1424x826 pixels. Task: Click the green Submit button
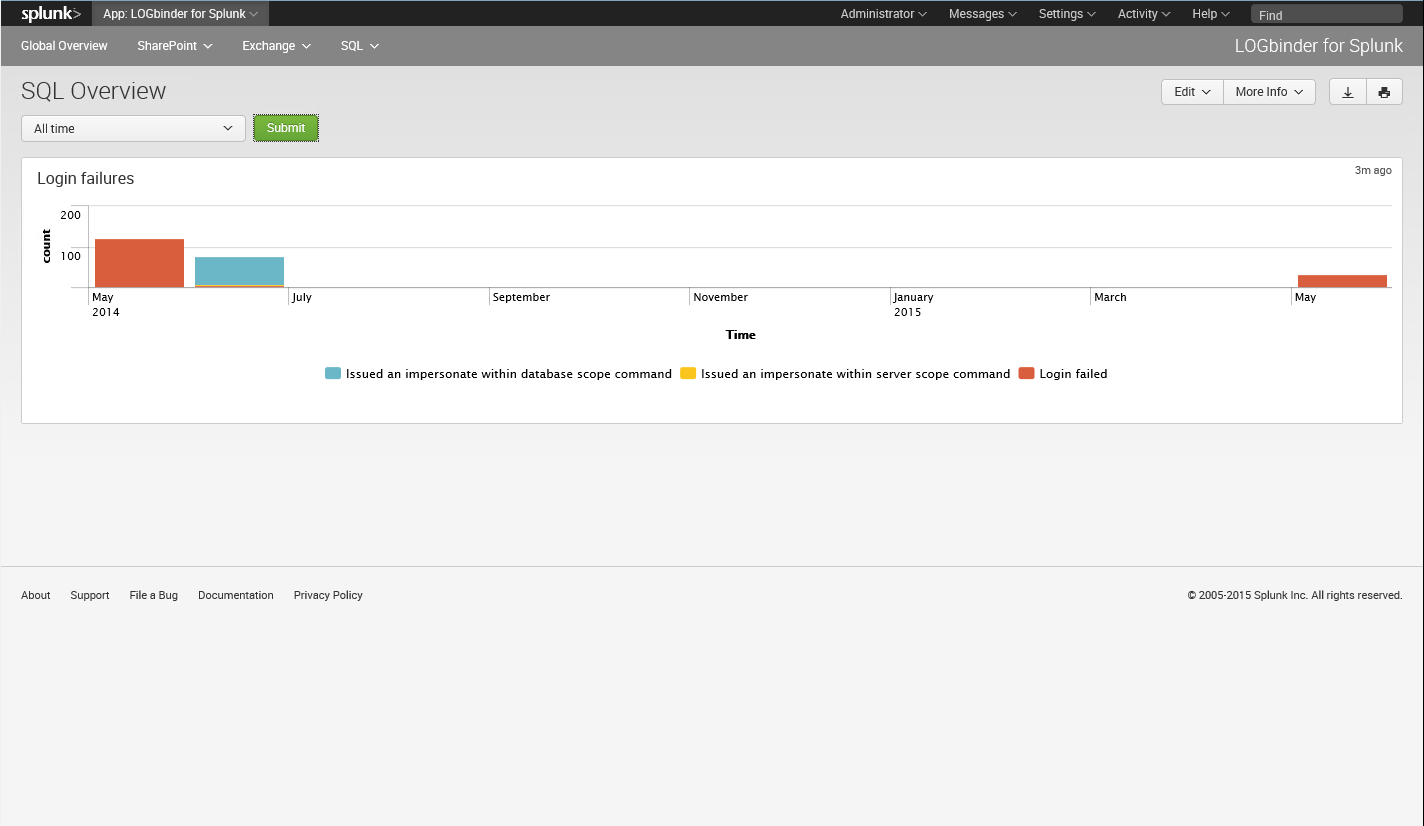point(286,128)
